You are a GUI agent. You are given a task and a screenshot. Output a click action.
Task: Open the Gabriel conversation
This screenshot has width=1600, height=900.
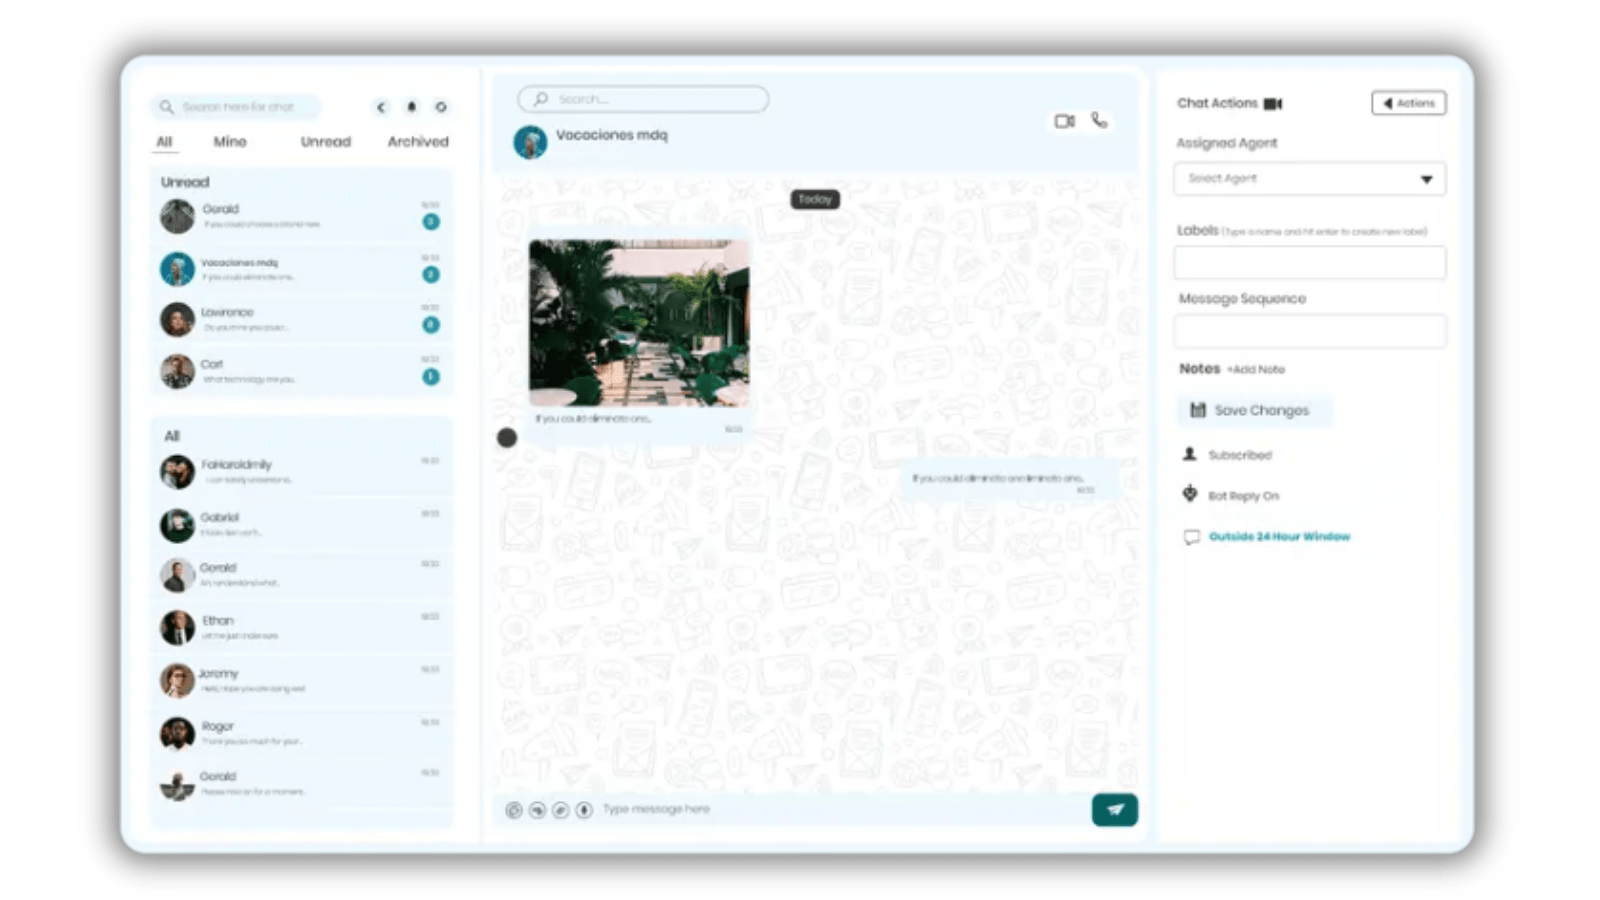301,525
